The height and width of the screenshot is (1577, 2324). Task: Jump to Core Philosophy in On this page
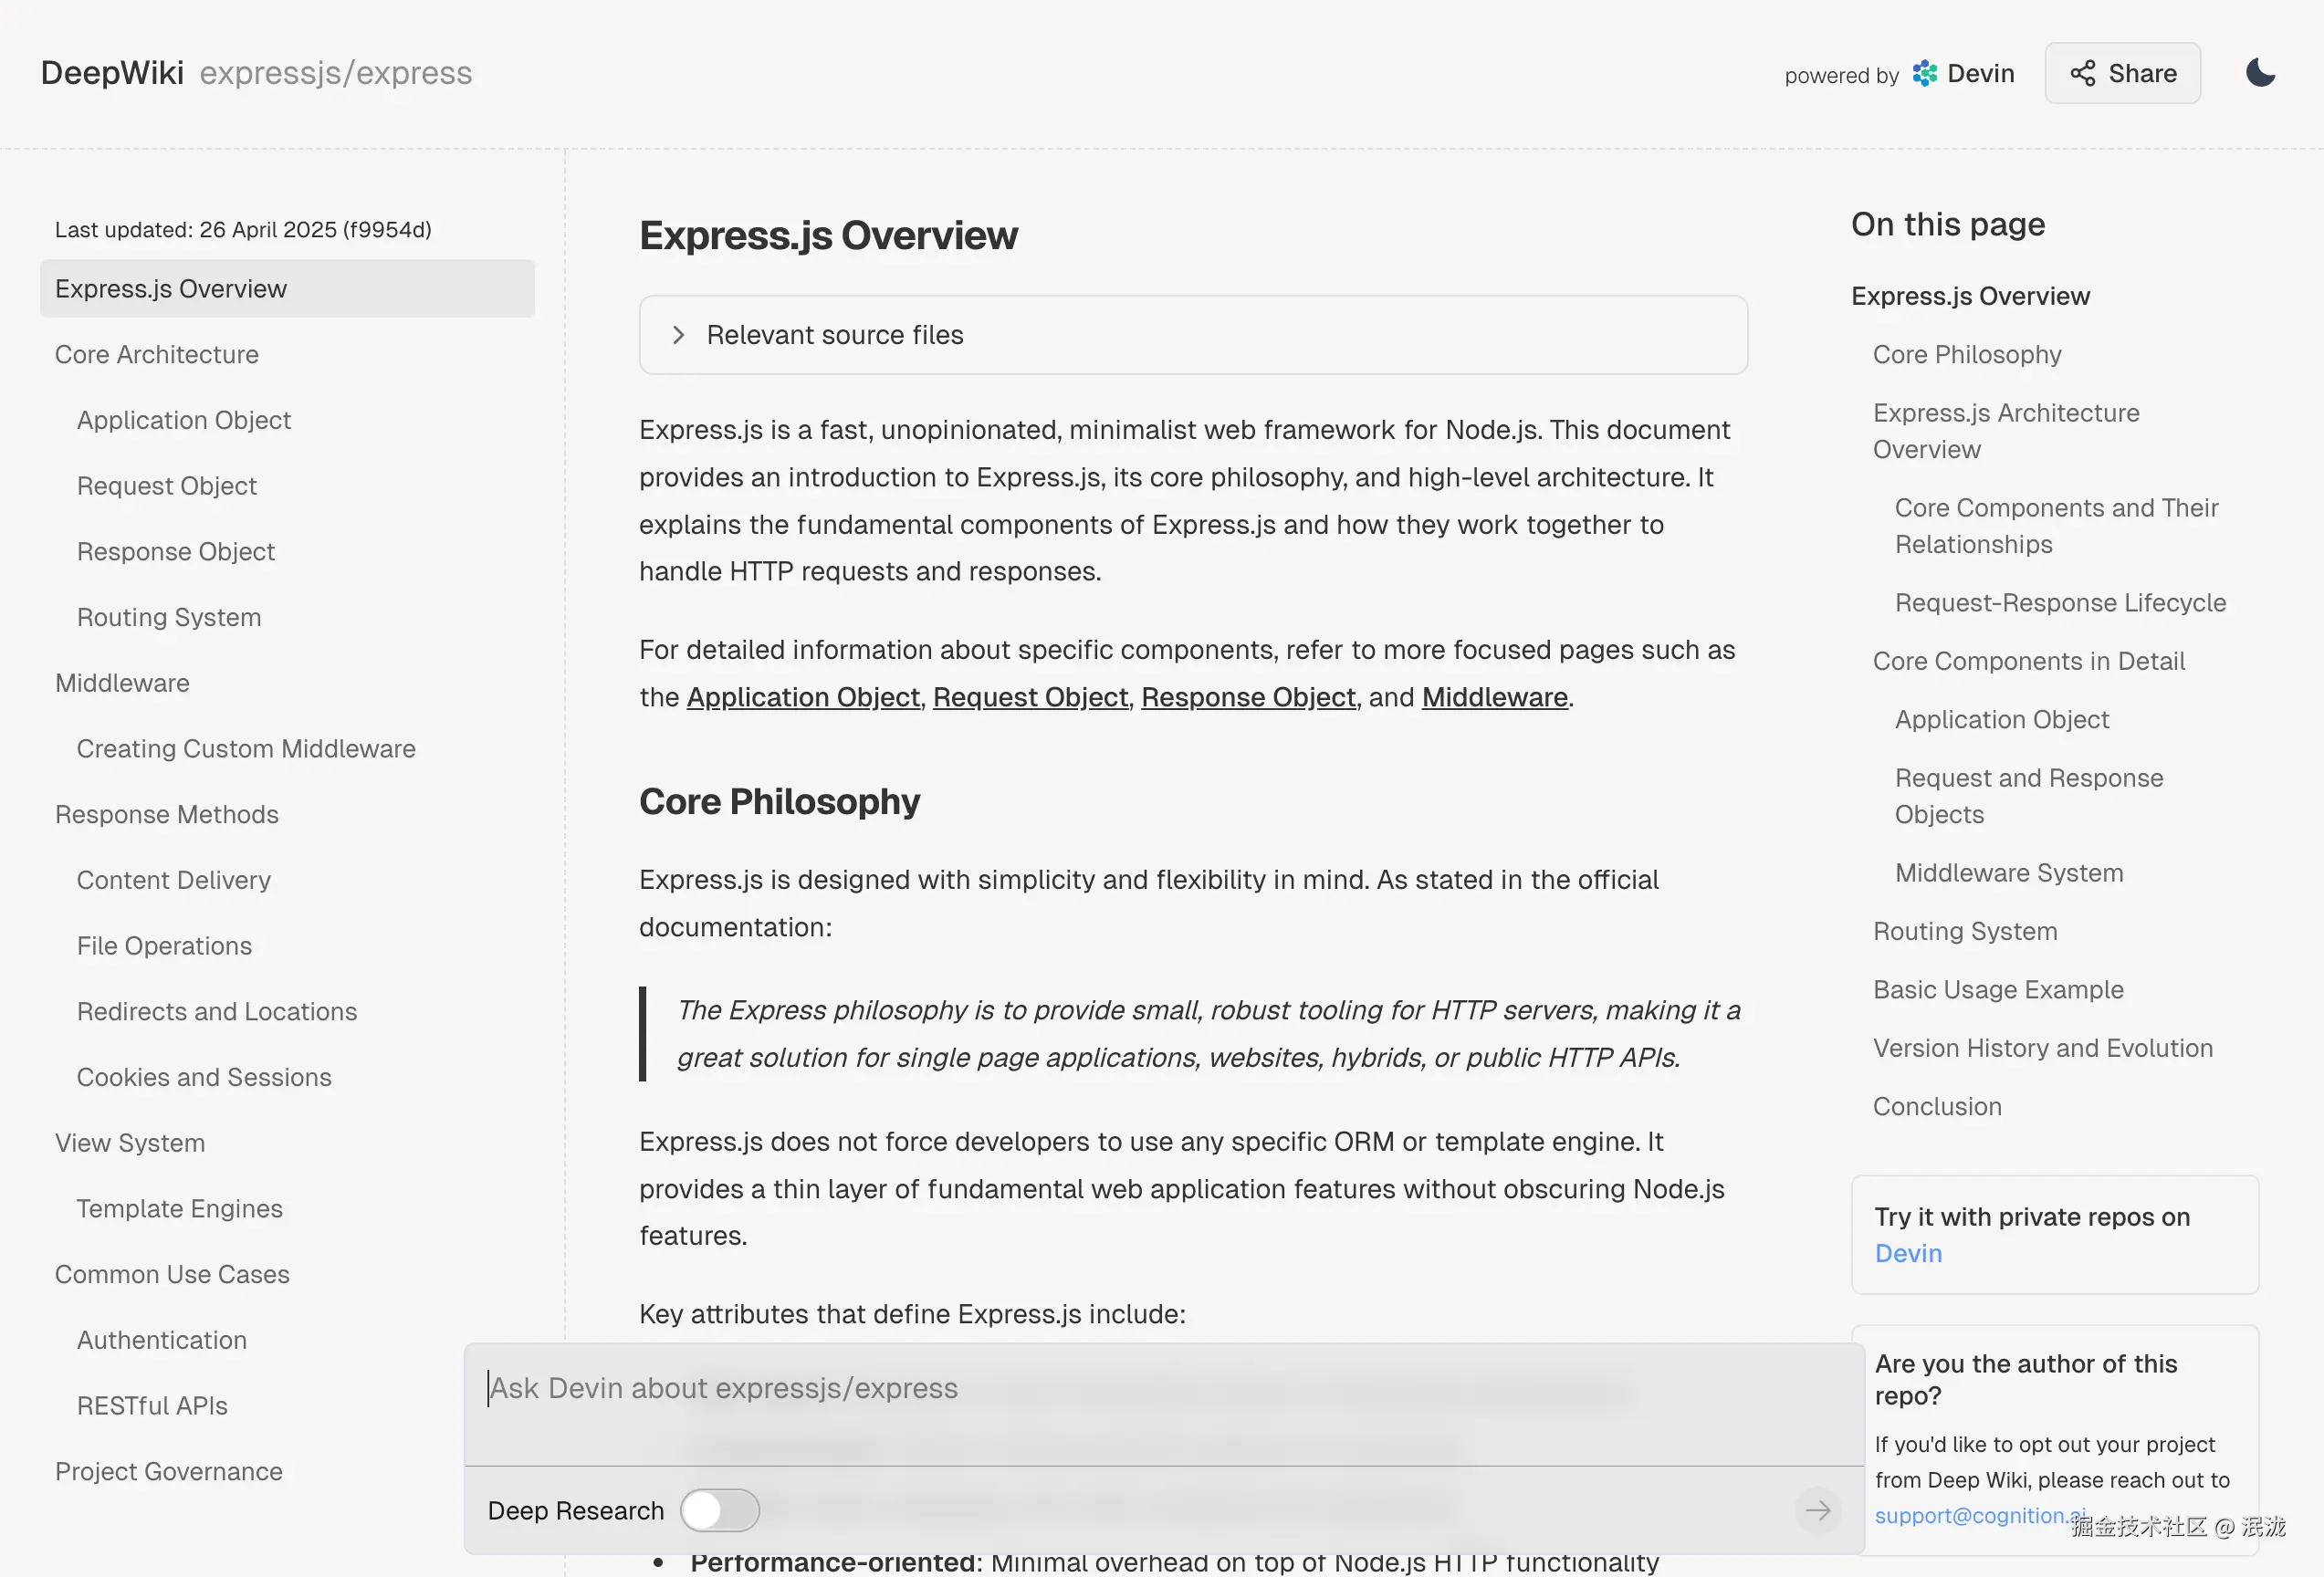[1967, 354]
